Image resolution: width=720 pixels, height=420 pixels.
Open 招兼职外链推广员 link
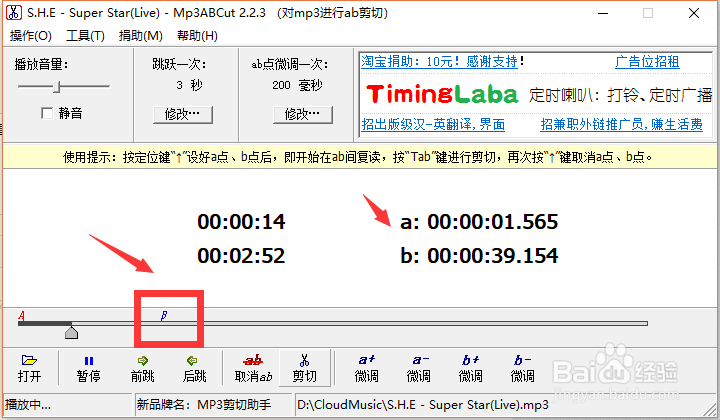621,124
